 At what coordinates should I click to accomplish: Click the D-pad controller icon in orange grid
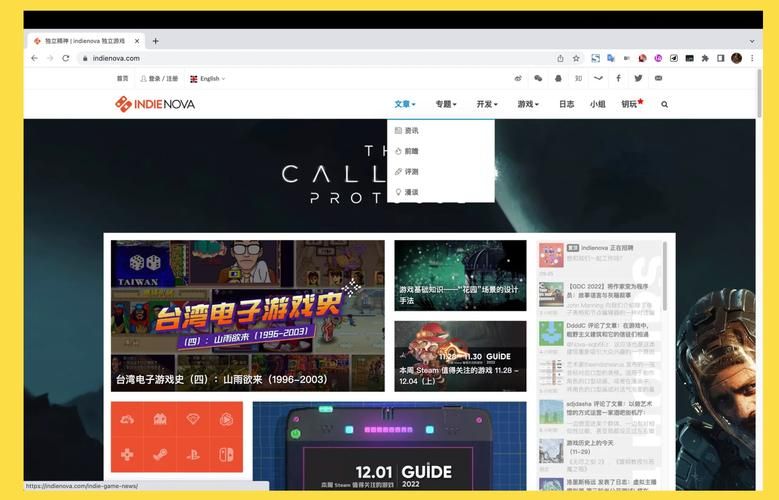pyautogui.click(x=127, y=454)
